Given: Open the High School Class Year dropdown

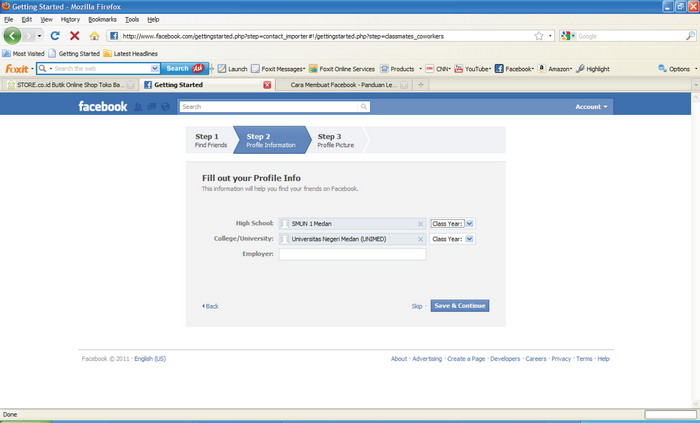Looking at the screenshot, I should click(452, 224).
